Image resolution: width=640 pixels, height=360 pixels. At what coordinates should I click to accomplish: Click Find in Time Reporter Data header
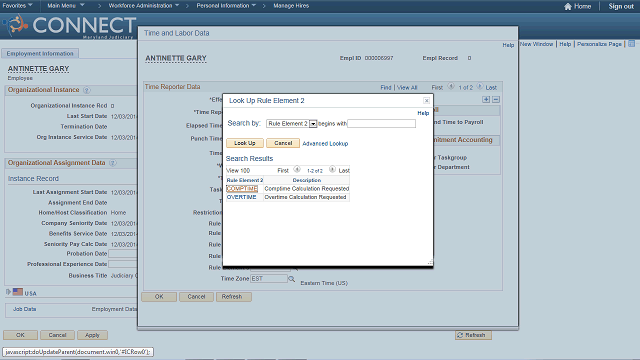[x=385, y=87]
